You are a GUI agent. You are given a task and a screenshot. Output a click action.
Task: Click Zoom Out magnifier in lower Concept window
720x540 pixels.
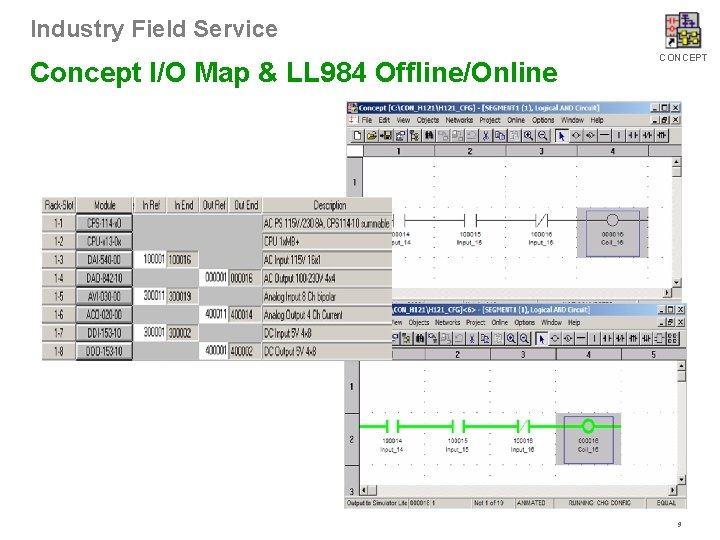524,339
